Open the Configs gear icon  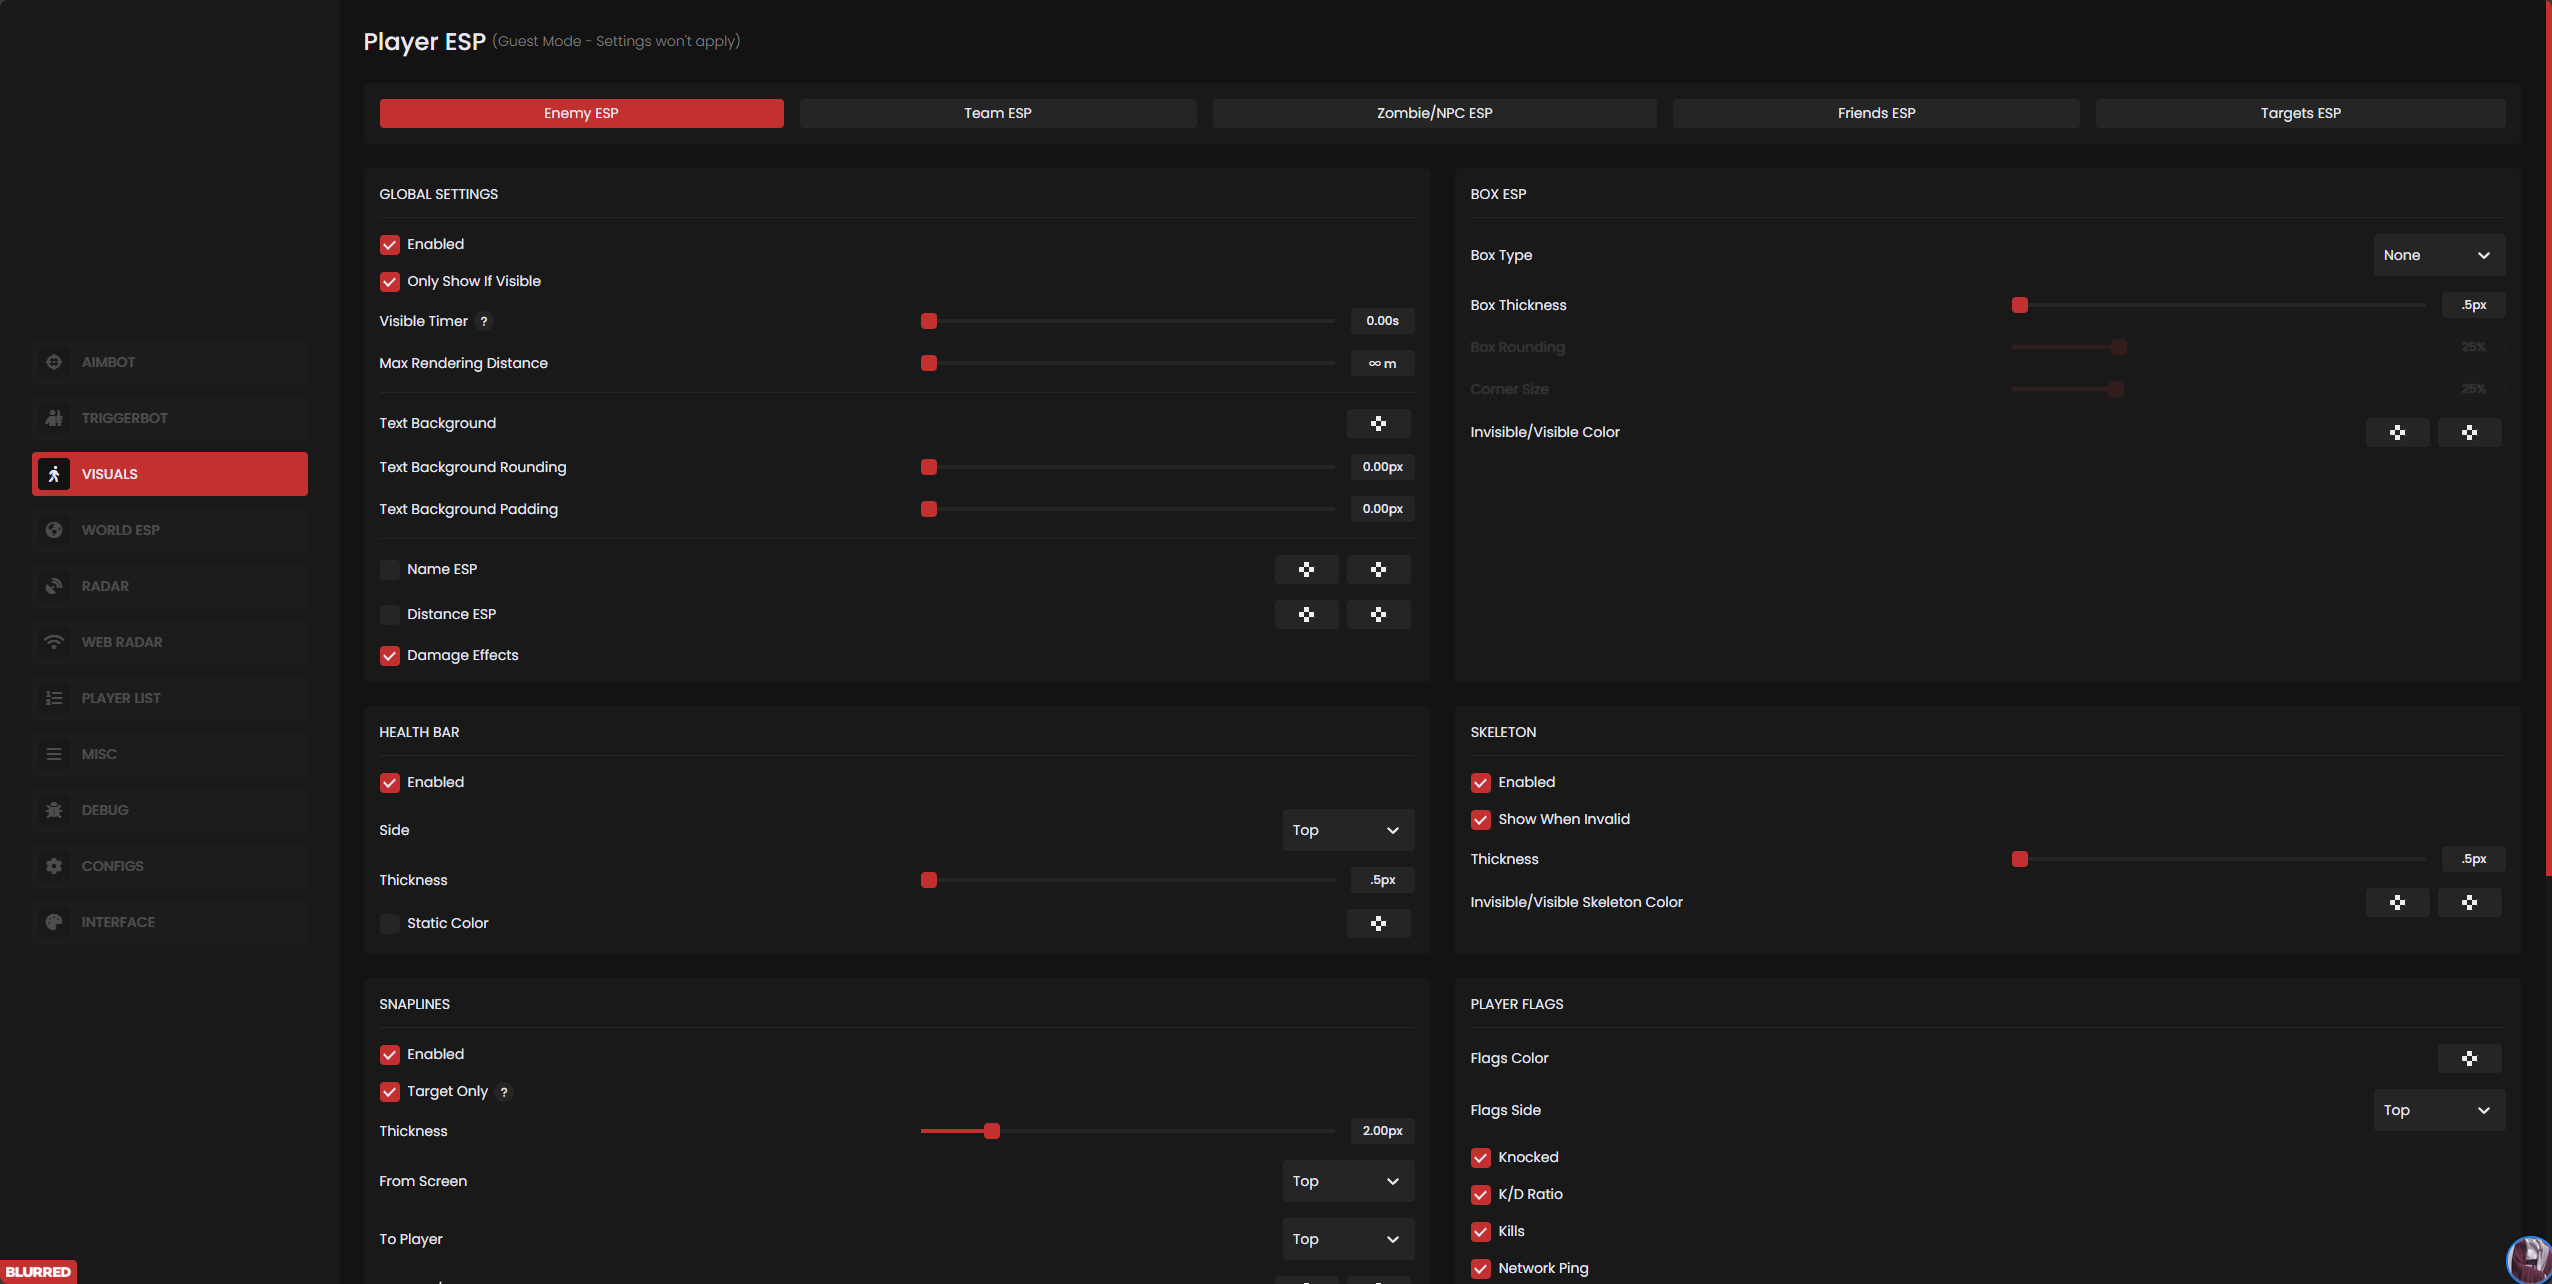pos(54,866)
